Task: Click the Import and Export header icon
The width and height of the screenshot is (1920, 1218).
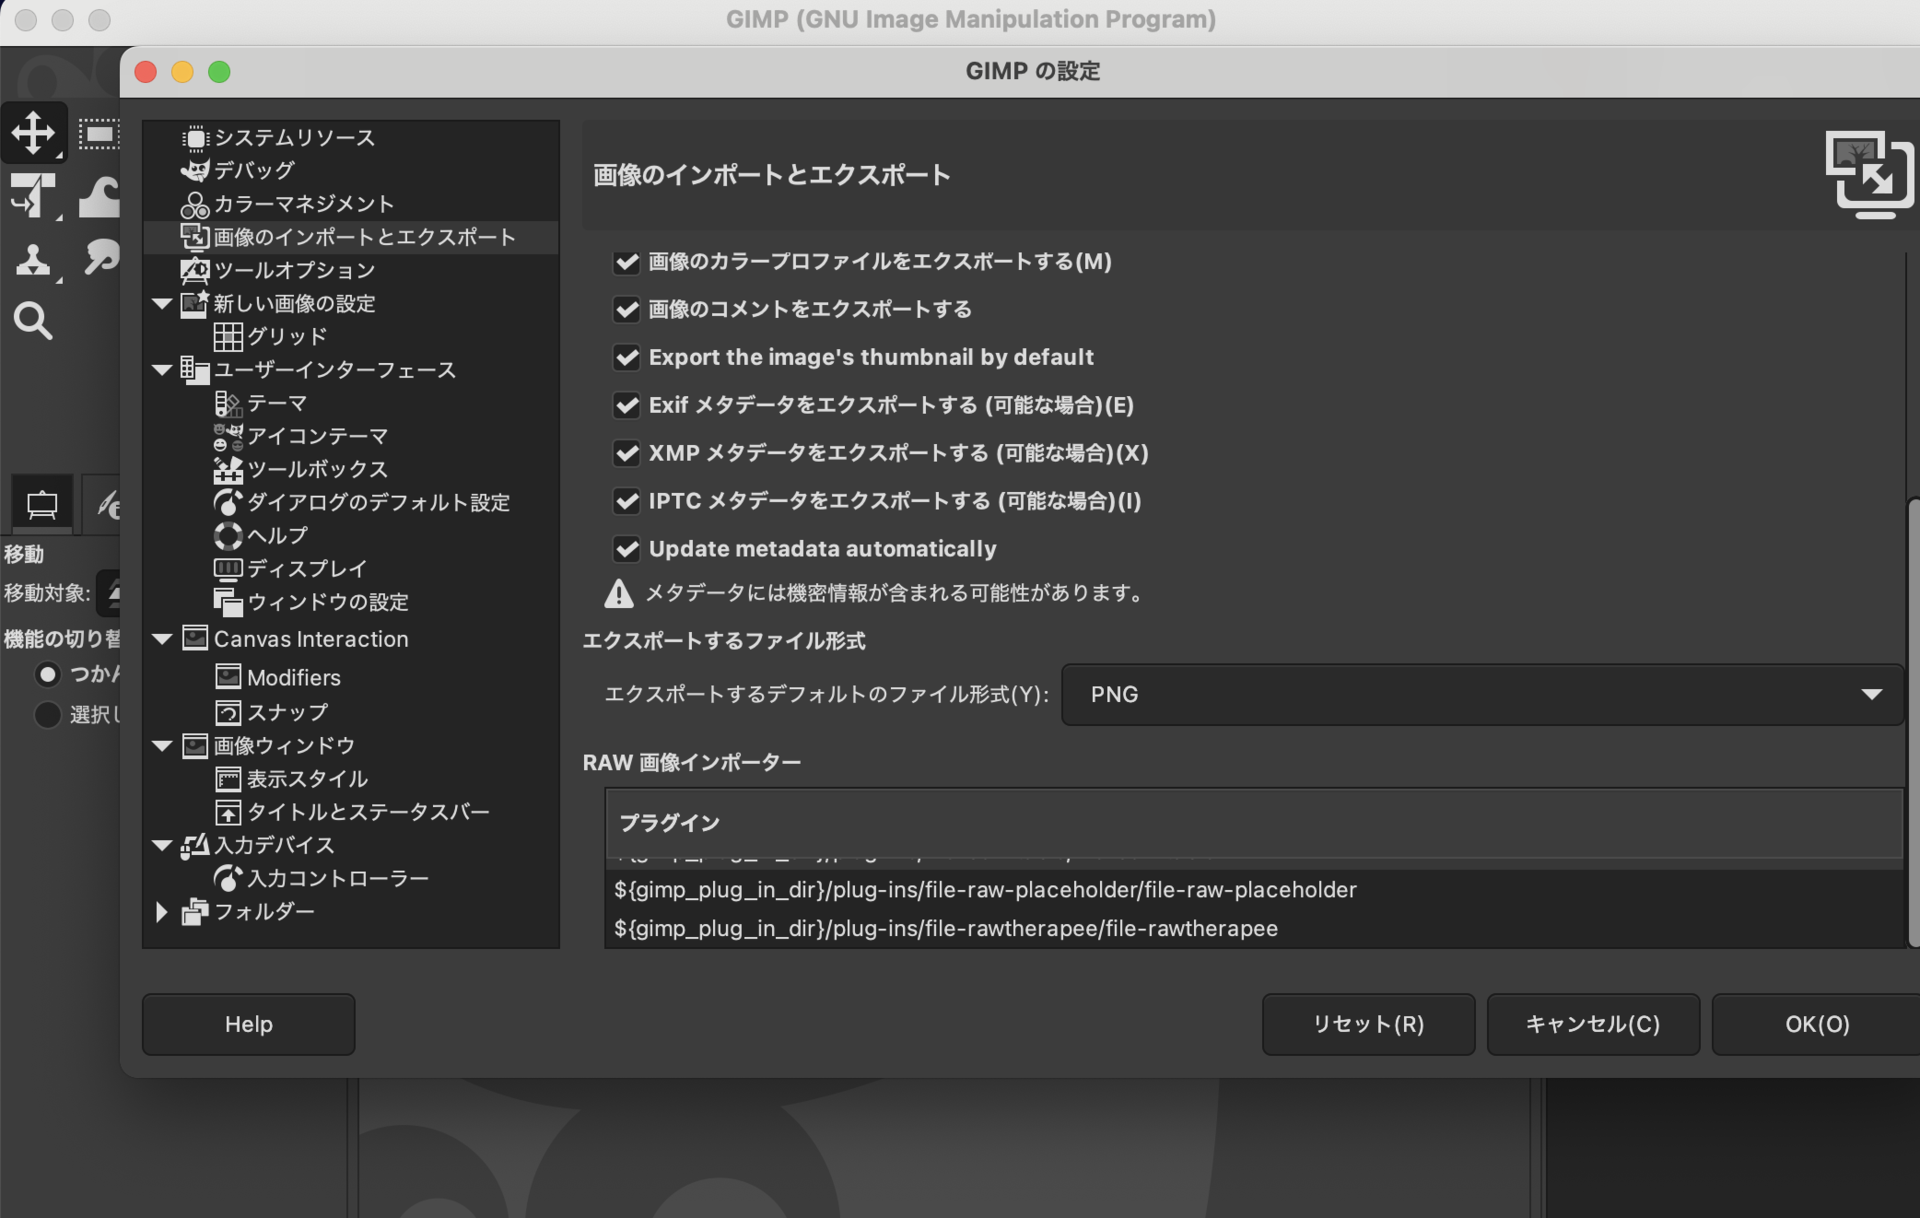Action: 1868,174
